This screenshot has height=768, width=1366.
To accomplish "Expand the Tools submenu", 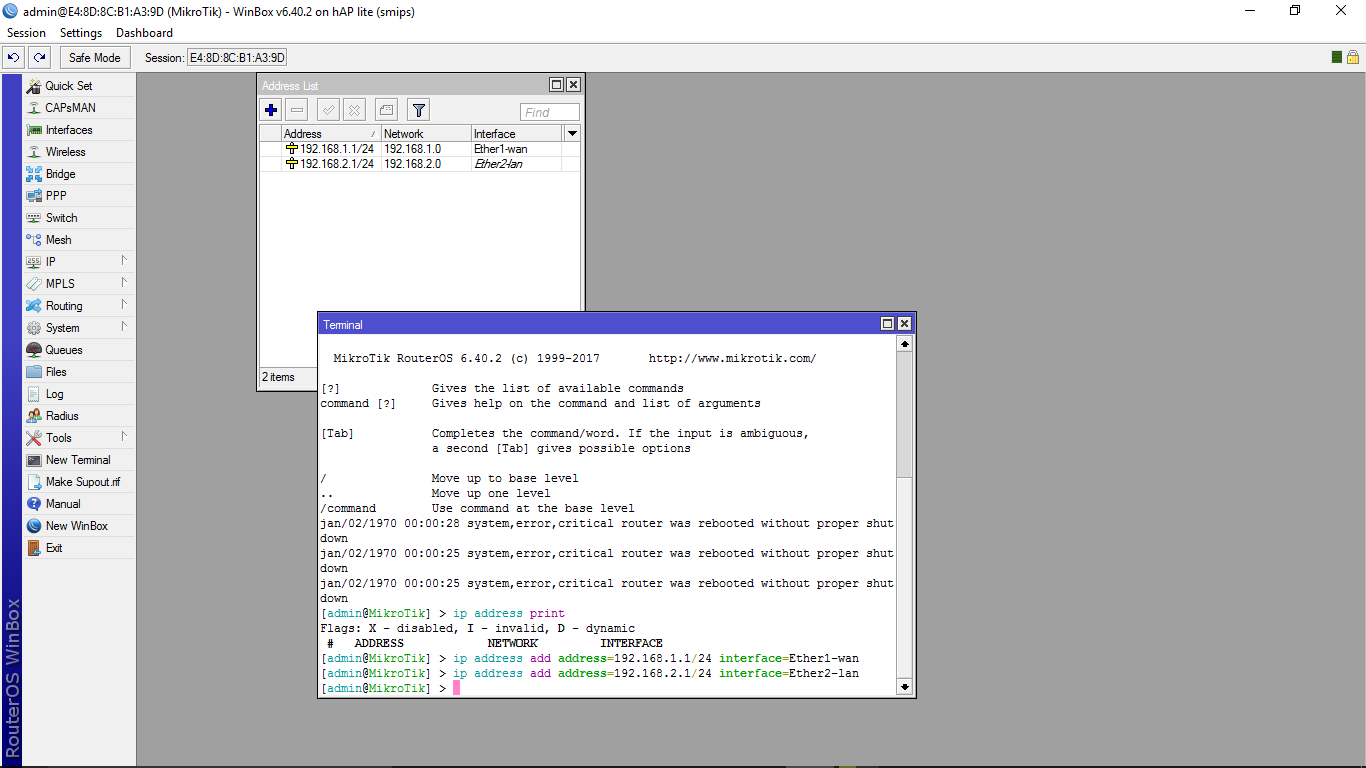I will click(x=79, y=438).
